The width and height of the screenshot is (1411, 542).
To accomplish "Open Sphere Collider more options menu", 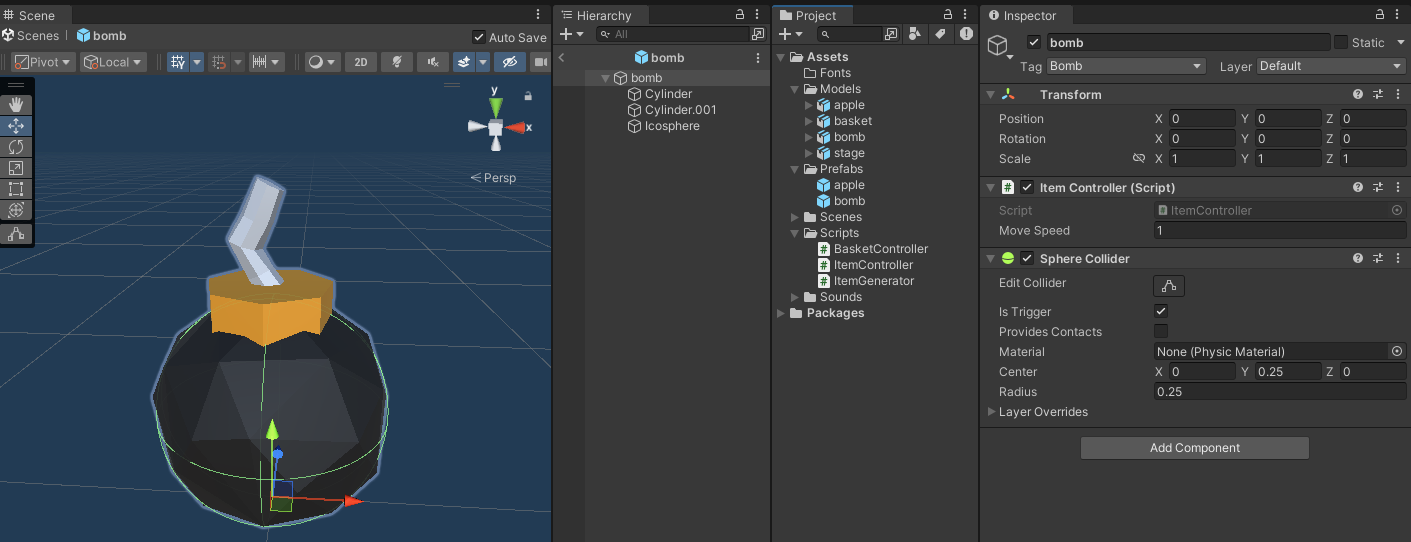I will point(1397,258).
